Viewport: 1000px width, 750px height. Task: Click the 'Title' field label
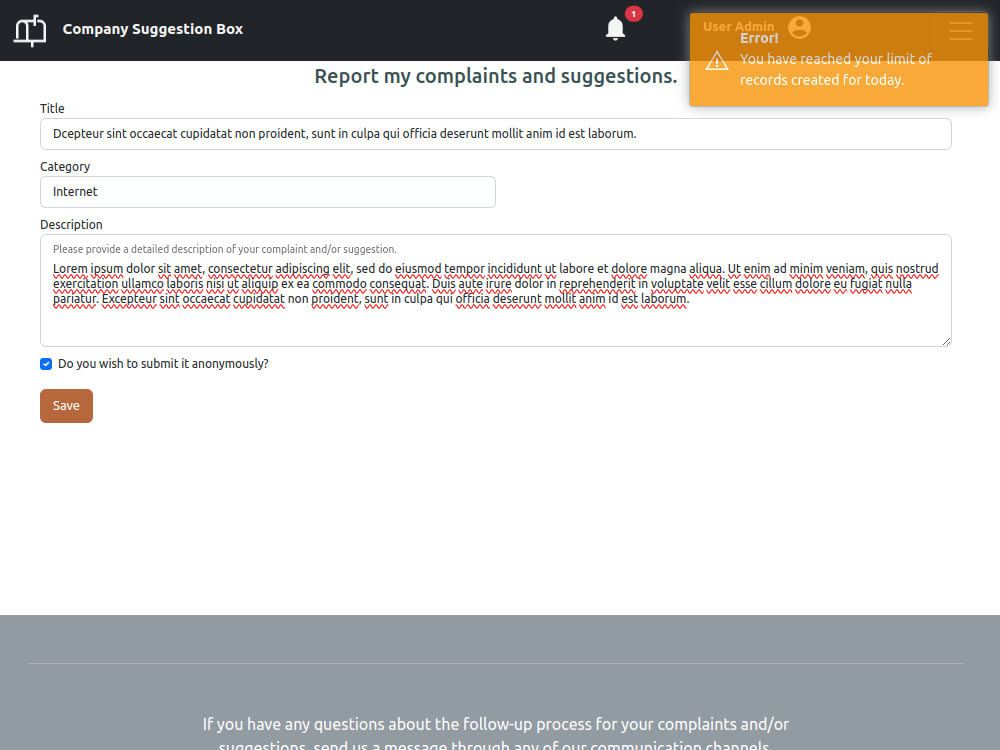(52, 108)
